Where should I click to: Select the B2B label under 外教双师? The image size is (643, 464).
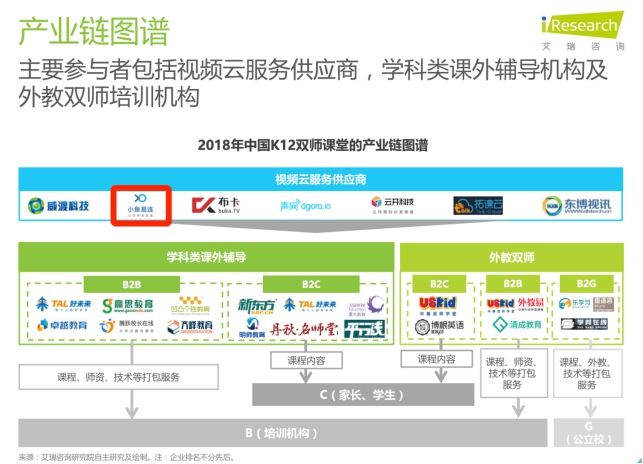pyautogui.click(x=513, y=283)
